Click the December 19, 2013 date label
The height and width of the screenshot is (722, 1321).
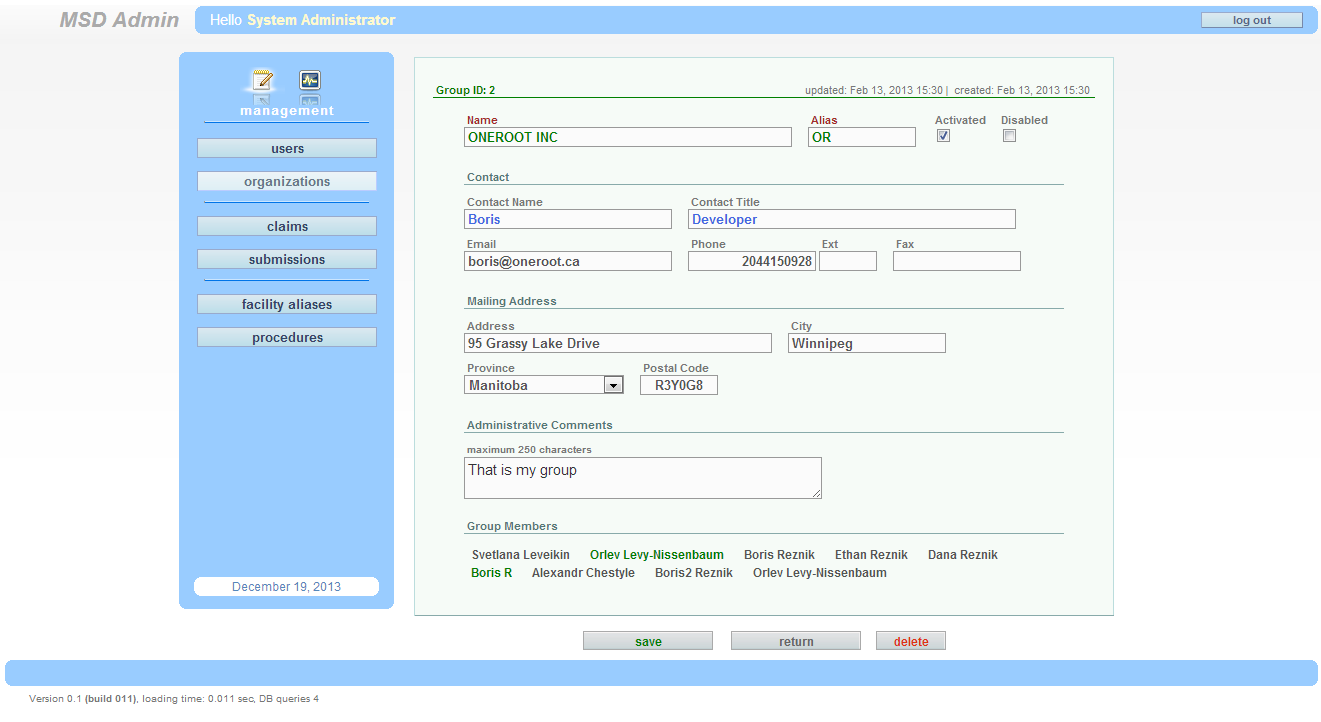(x=286, y=587)
